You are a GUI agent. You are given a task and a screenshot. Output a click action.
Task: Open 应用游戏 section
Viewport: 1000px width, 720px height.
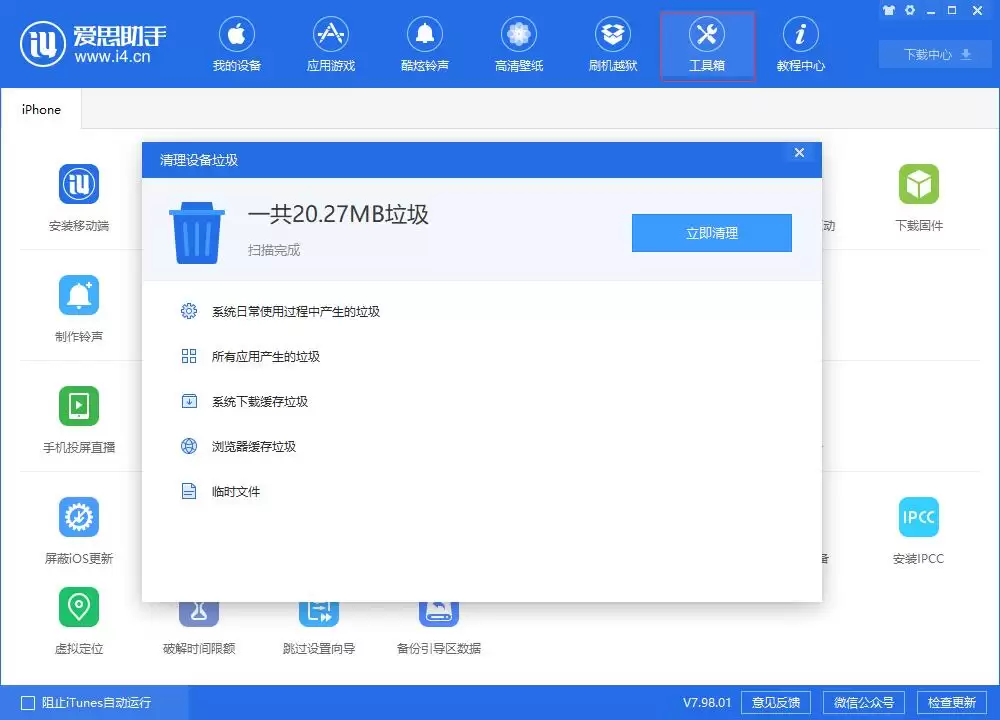(330, 45)
